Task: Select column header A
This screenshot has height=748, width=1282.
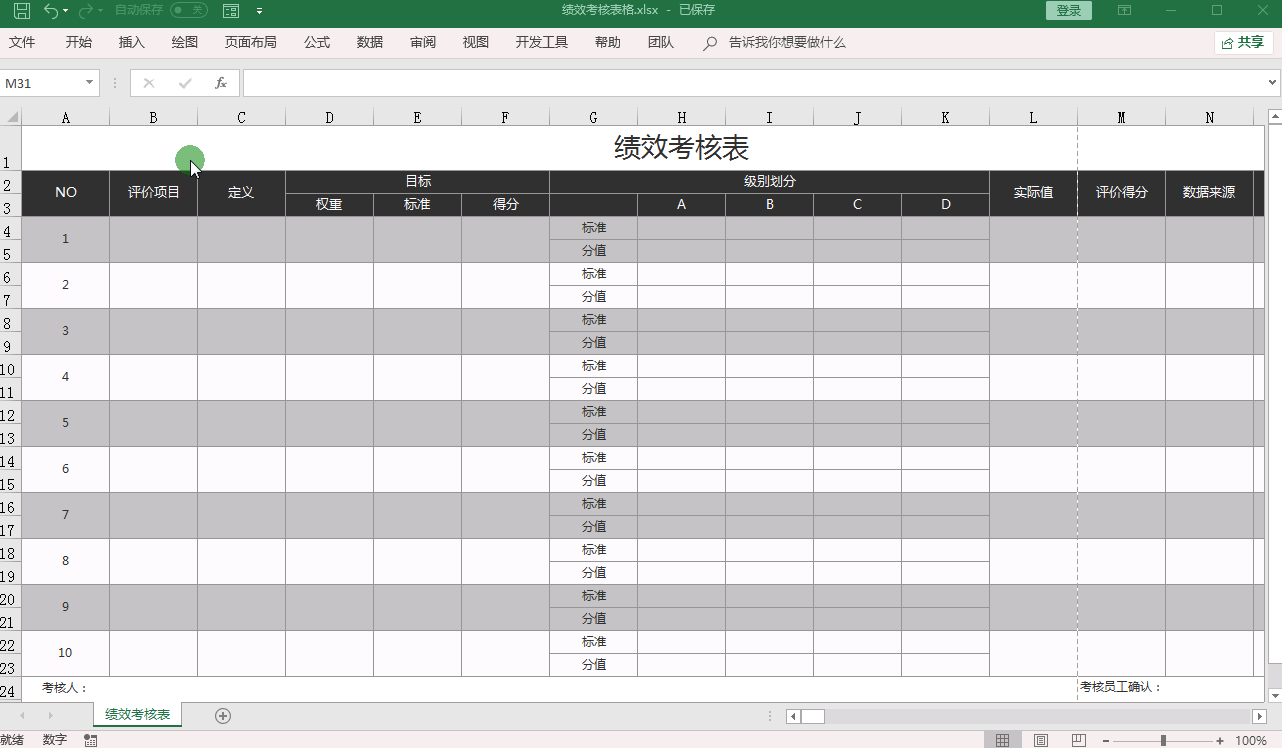Action: pos(66,117)
